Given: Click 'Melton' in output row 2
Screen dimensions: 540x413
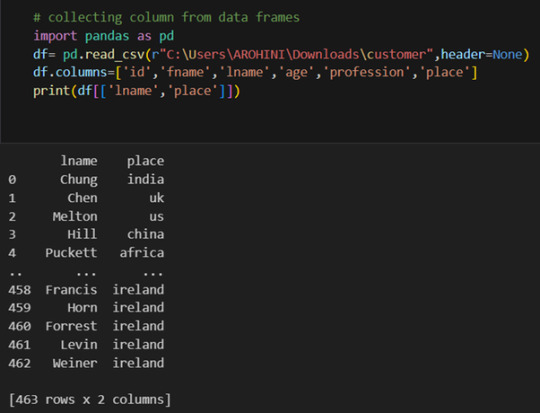Looking at the screenshot, I should (75, 217).
